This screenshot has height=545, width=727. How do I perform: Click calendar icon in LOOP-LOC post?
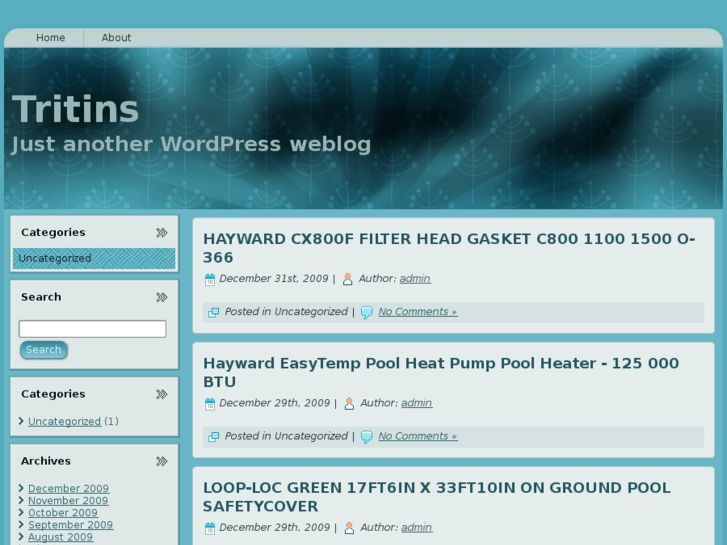(x=210, y=528)
